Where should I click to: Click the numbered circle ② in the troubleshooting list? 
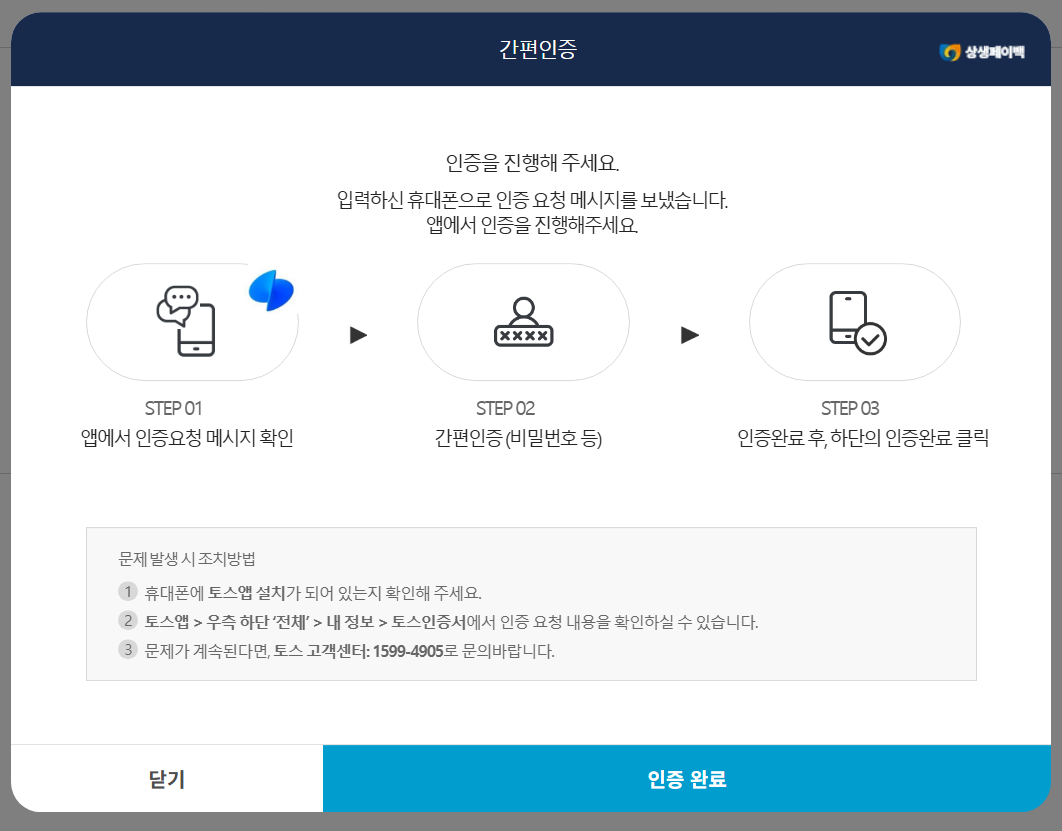click(x=128, y=620)
